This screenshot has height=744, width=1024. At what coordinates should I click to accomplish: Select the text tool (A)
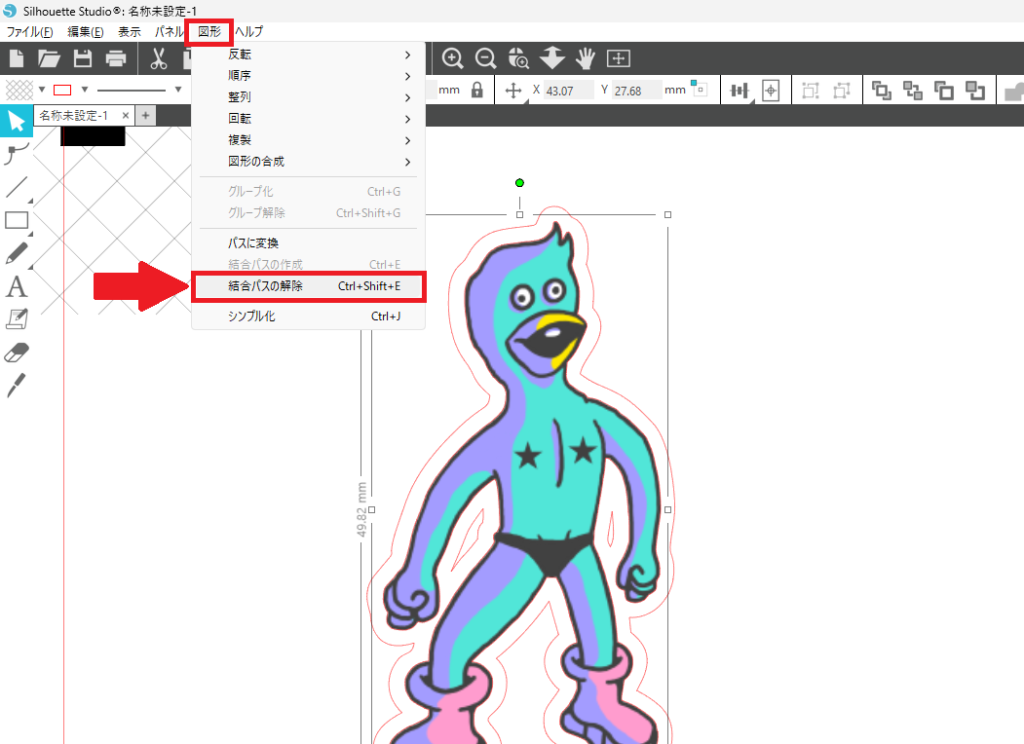point(16,286)
